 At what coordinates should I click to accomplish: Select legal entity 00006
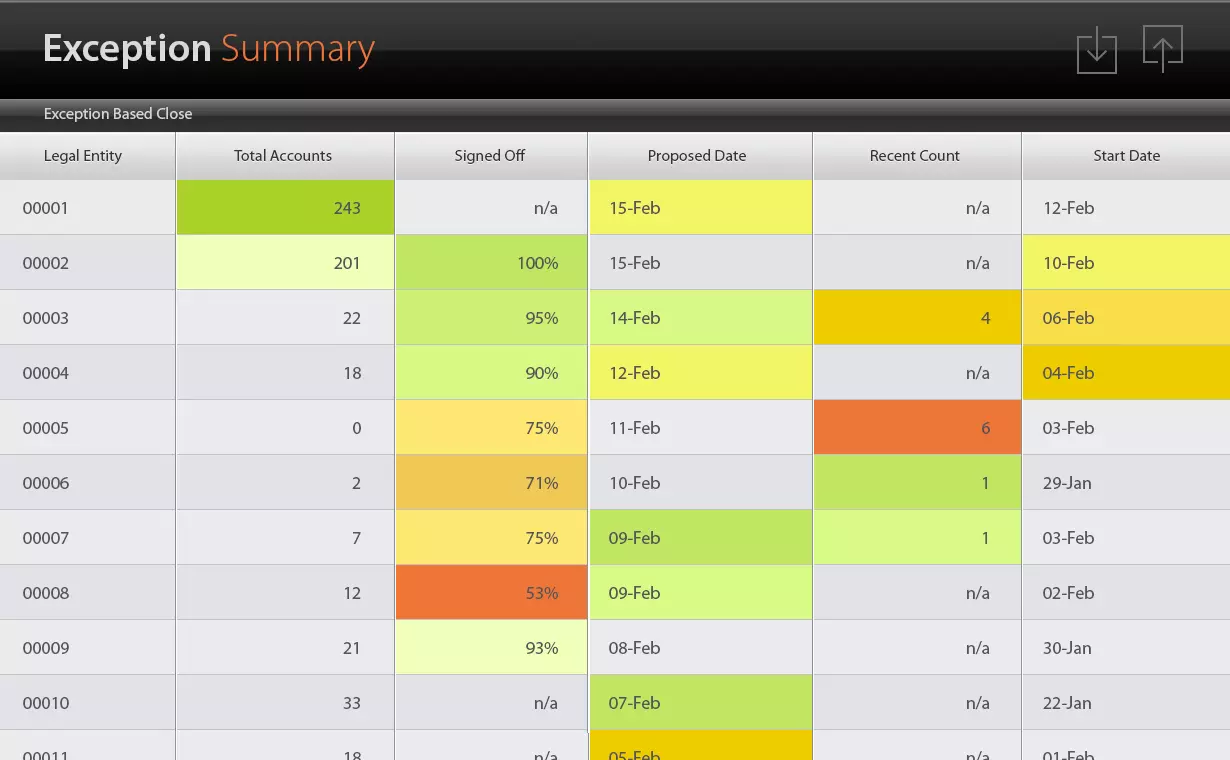(x=87, y=483)
